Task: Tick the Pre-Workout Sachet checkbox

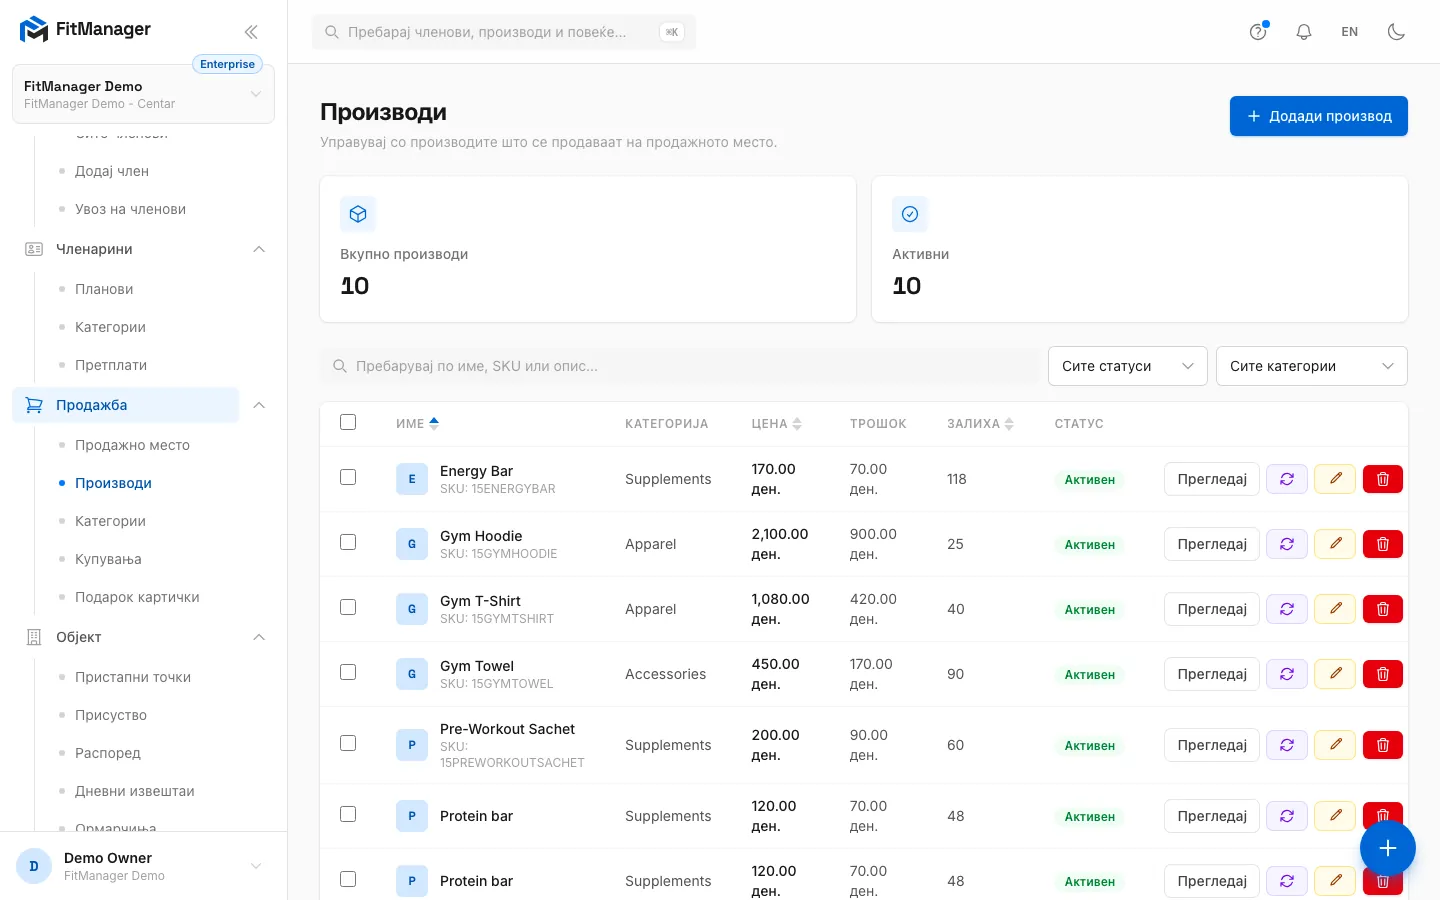Action: 348,743
